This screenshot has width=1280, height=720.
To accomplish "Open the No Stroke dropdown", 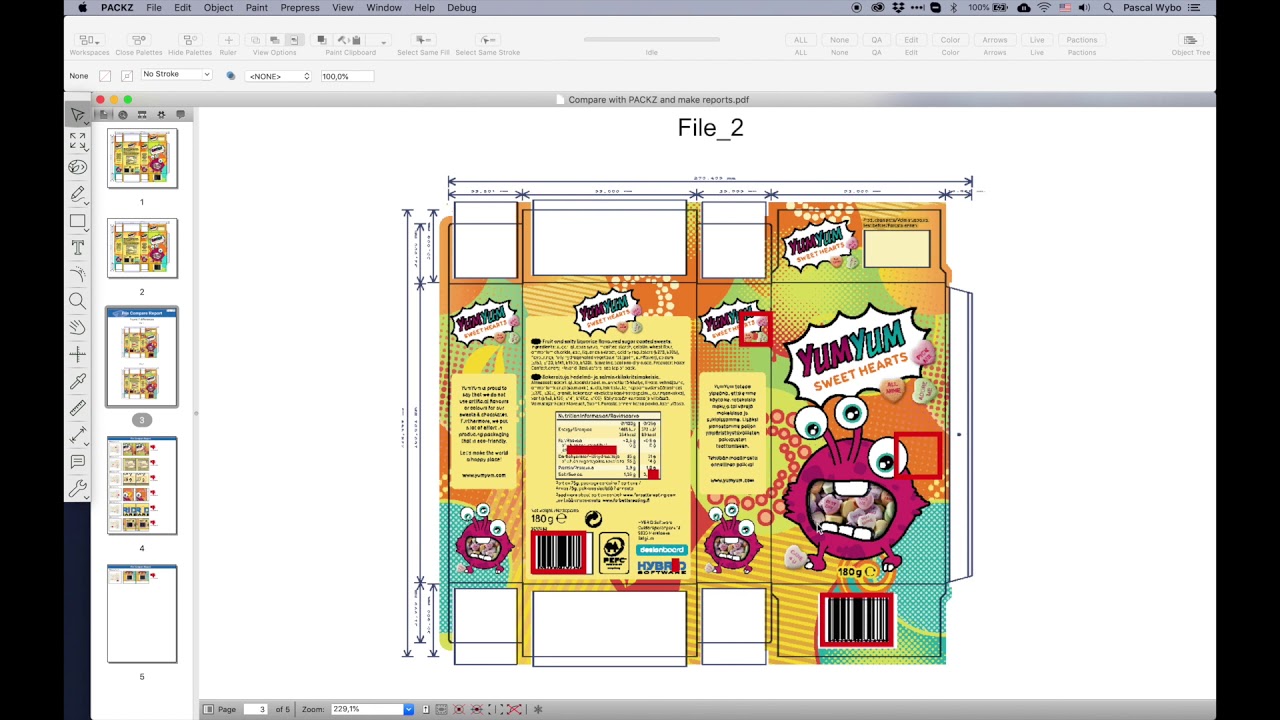I will pos(177,74).
